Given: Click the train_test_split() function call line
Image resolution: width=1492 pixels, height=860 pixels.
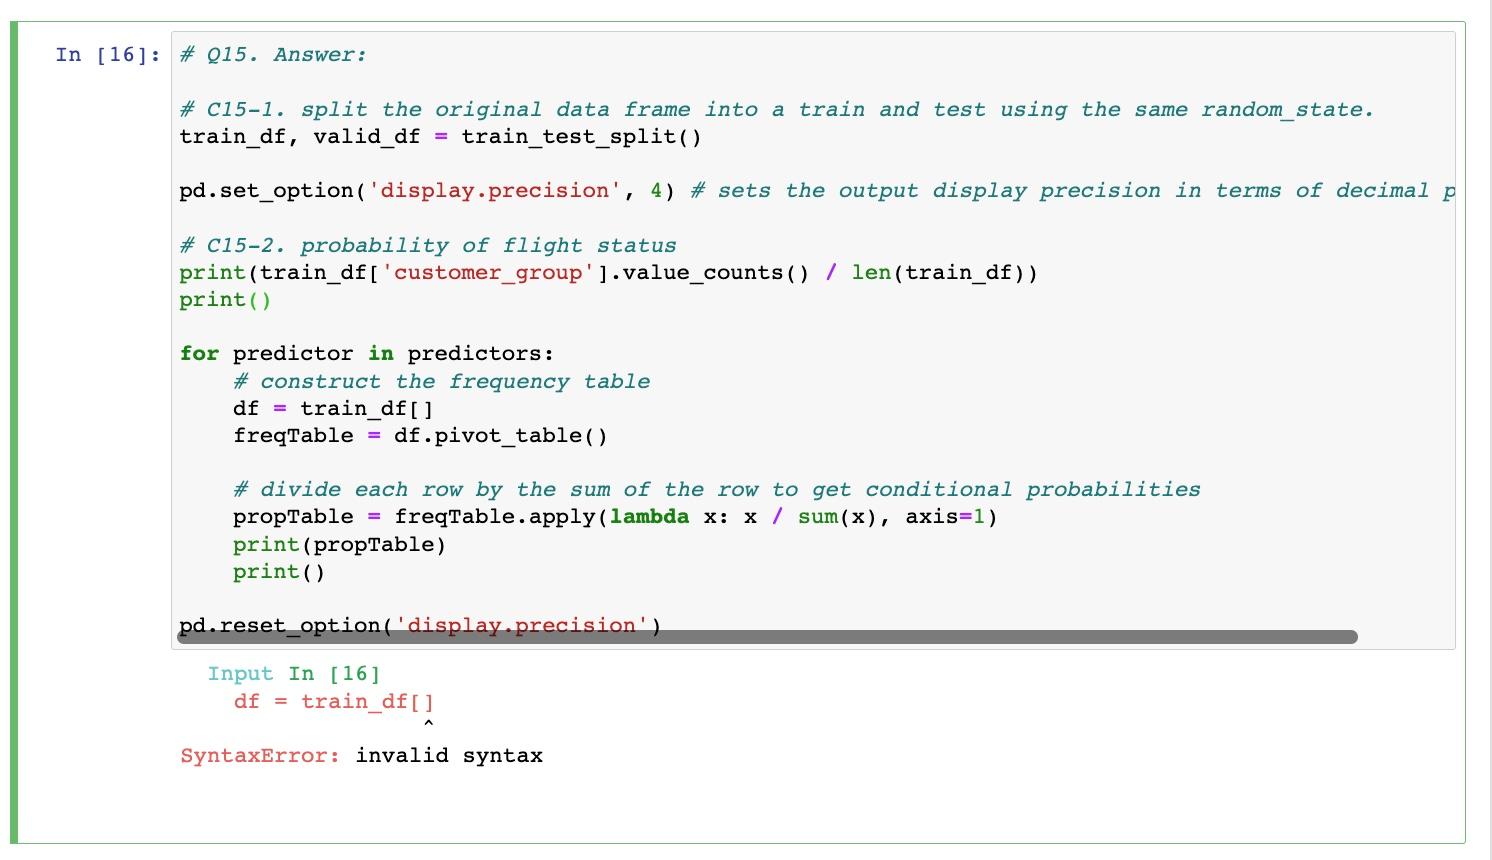Looking at the screenshot, I should tap(579, 137).
